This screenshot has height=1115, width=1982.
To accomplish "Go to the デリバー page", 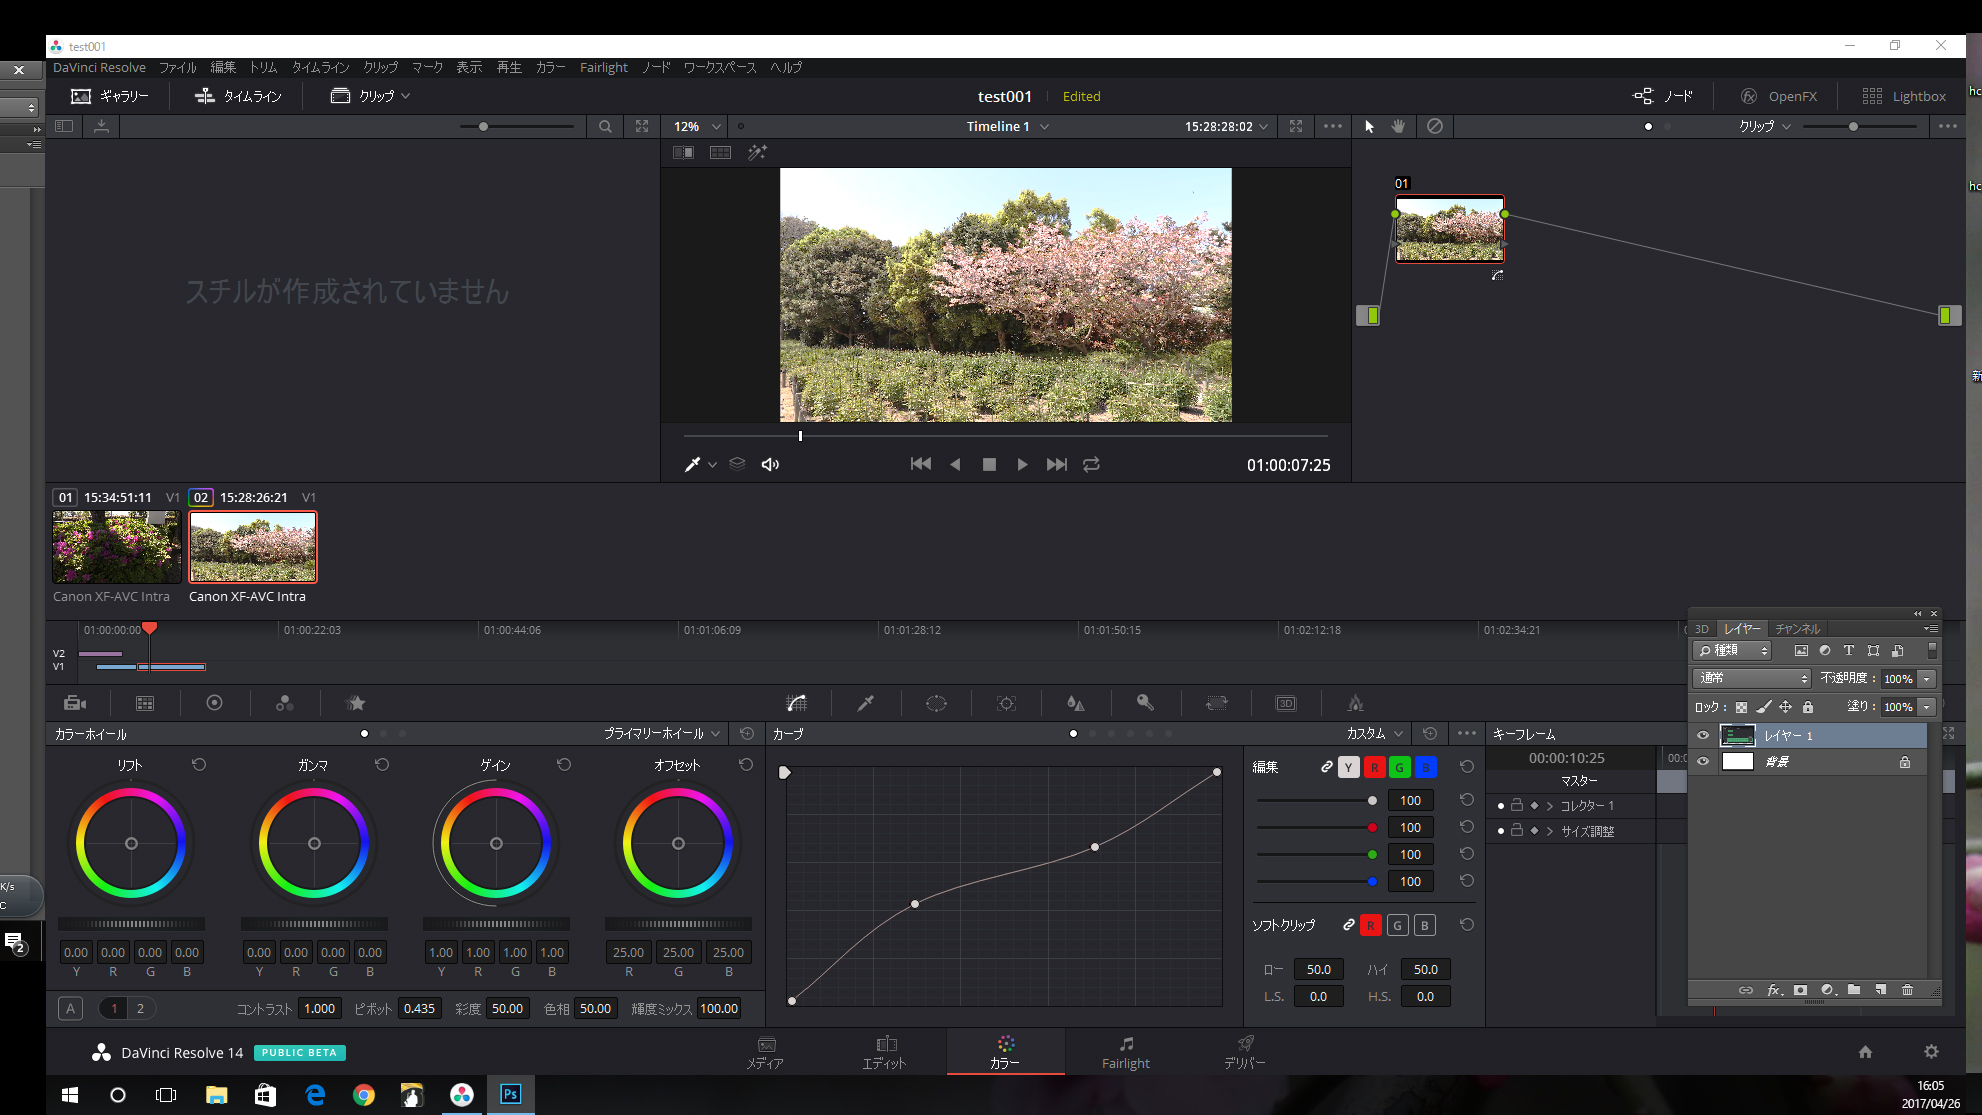I will coord(1244,1052).
